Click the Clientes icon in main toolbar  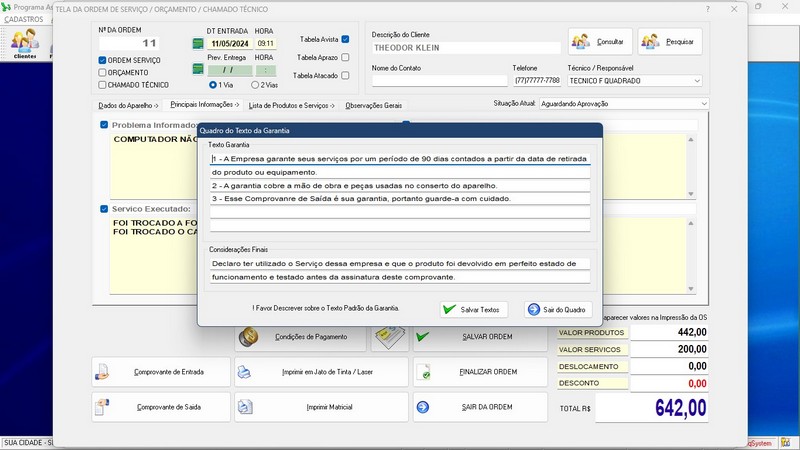click(25, 42)
